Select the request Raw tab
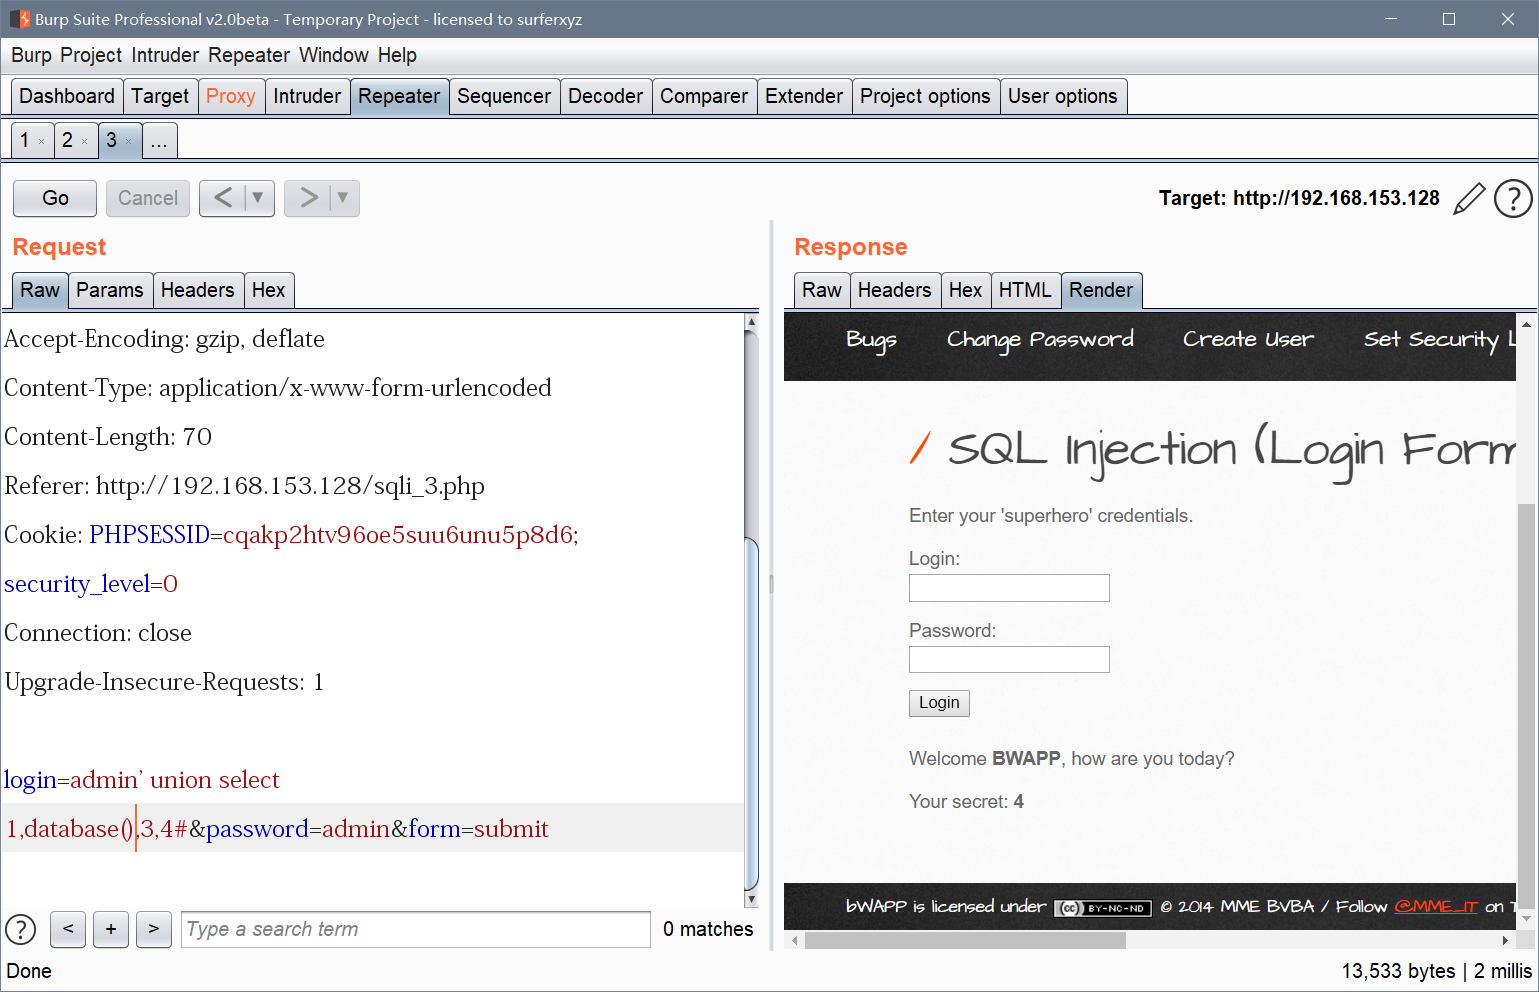Screen dimensions: 1539x992 [x=40, y=290]
